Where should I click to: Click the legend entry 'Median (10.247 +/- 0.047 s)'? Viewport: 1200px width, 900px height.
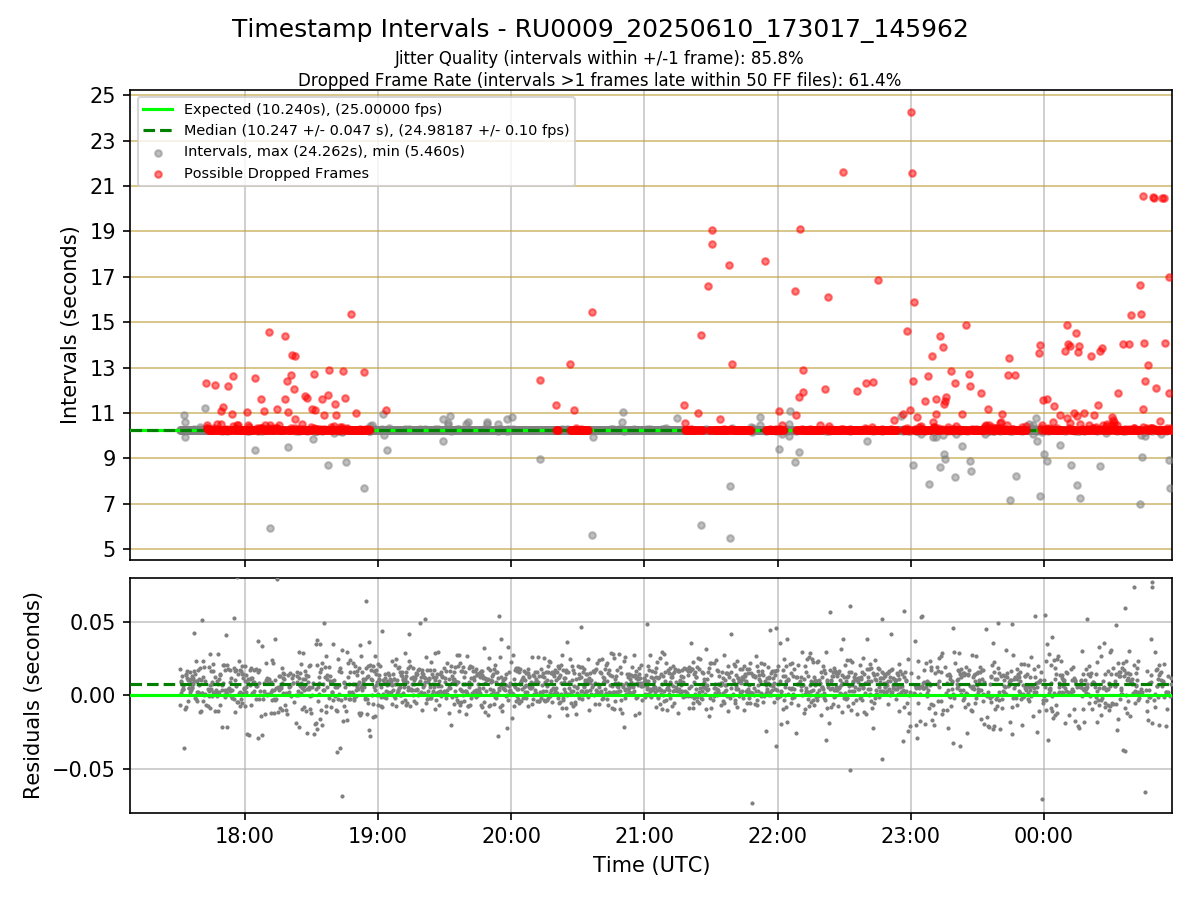coord(376,130)
